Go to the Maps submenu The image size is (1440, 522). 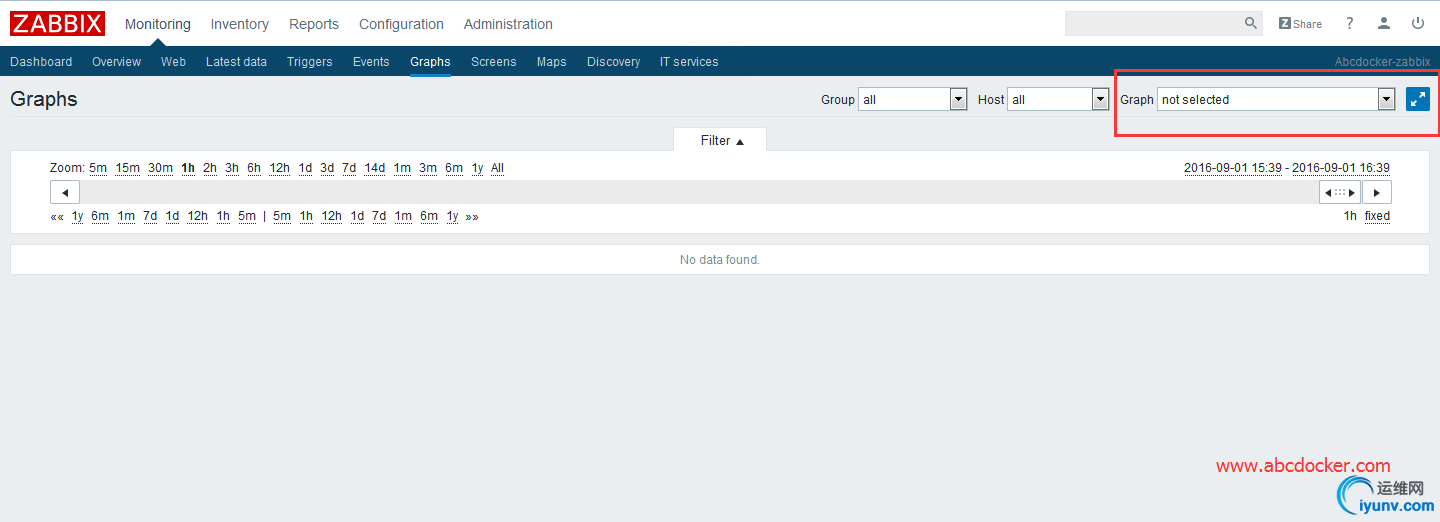tap(551, 62)
